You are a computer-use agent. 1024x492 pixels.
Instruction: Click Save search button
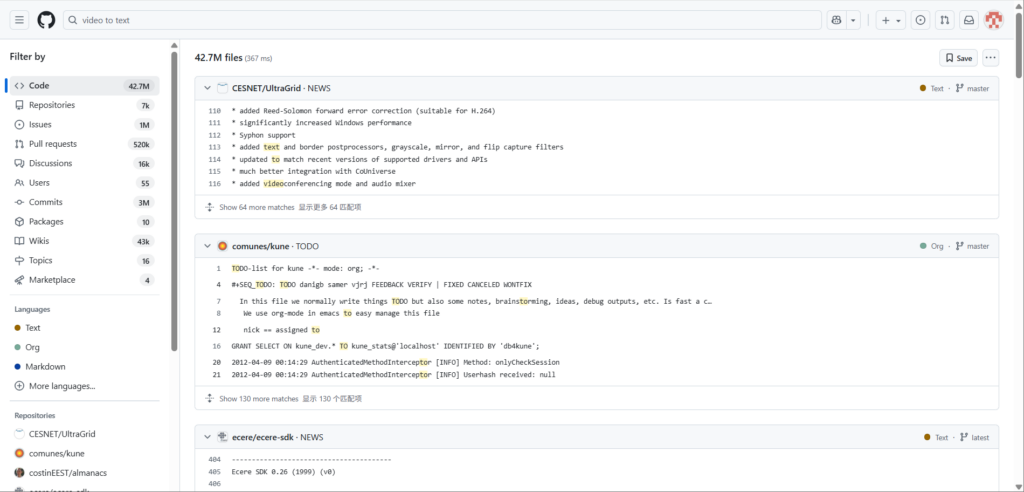tap(958, 58)
